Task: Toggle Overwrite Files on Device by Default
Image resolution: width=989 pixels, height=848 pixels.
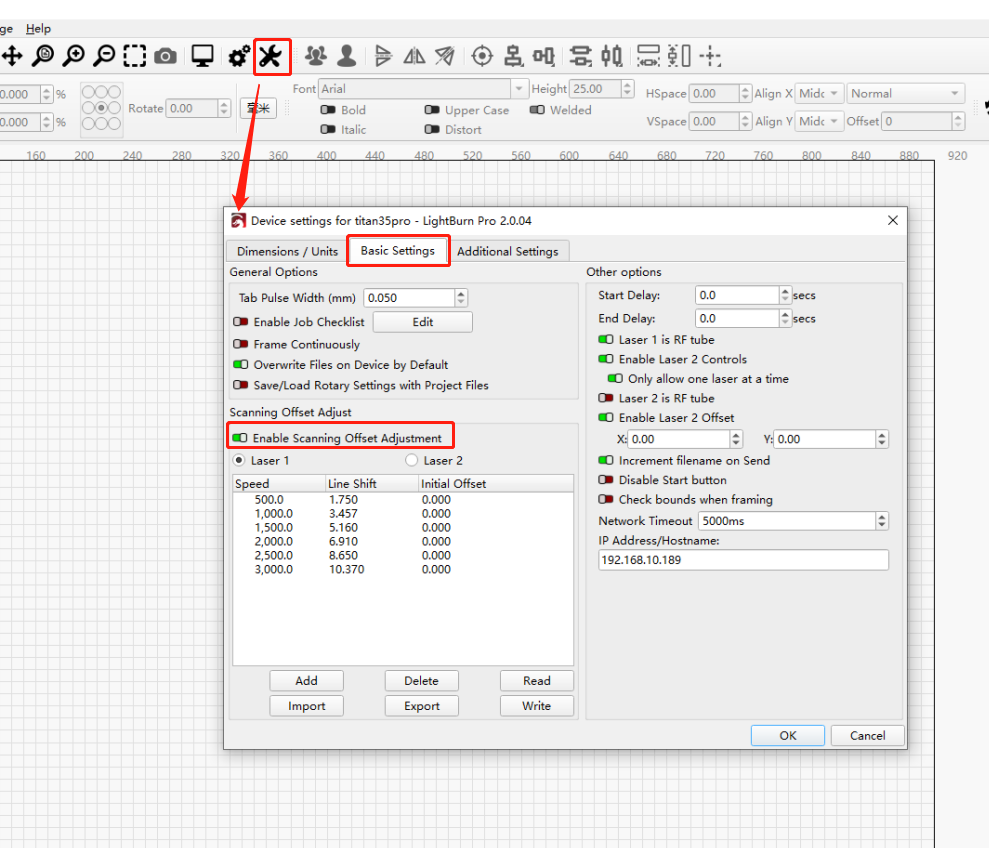Action: point(240,365)
